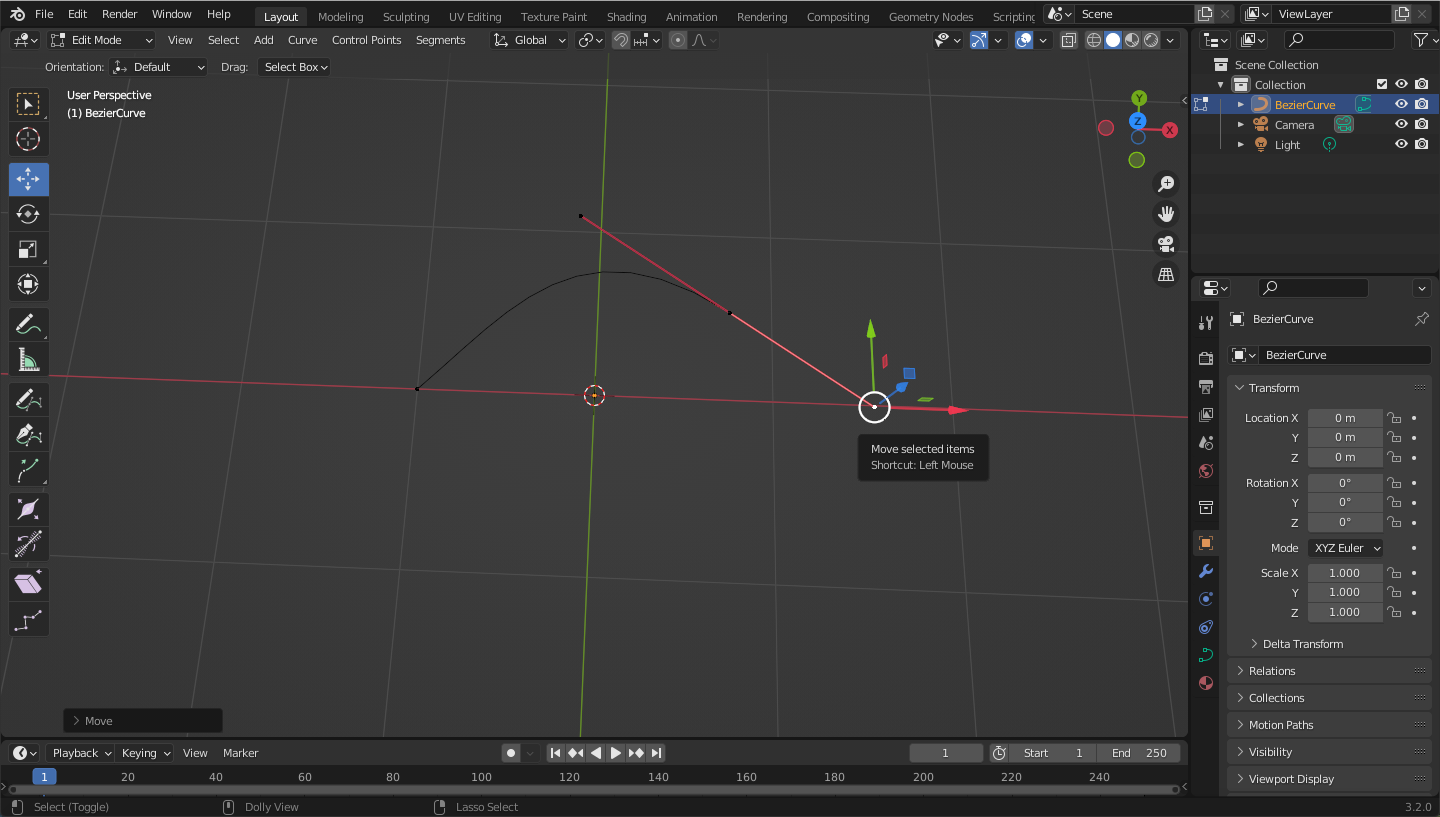Select the Curve Pen tool
This screenshot has height=817, width=1440.
[28, 435]
